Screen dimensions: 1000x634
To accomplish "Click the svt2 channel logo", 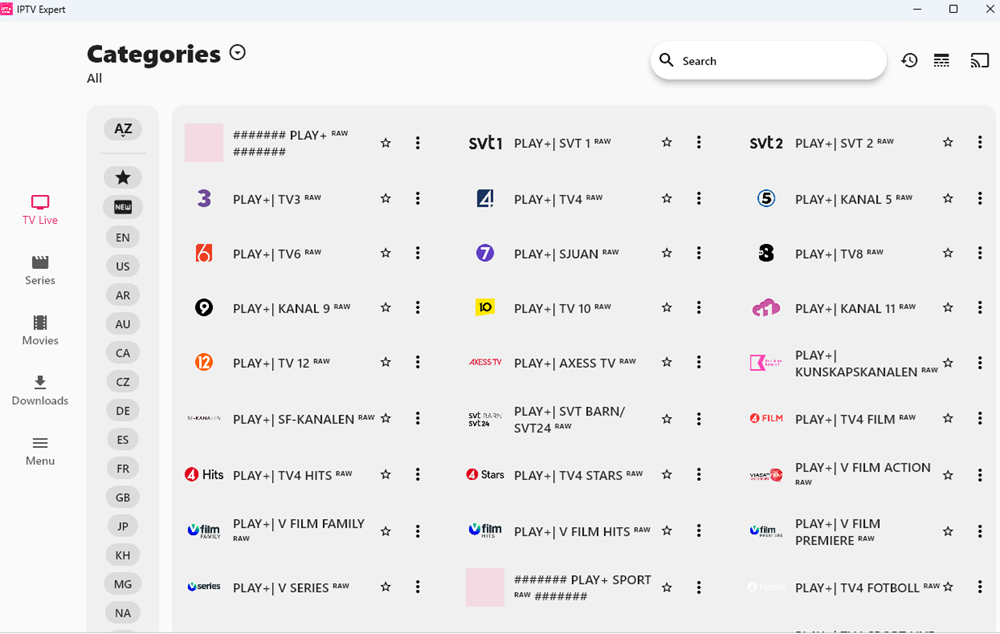I will pos(766,143).
